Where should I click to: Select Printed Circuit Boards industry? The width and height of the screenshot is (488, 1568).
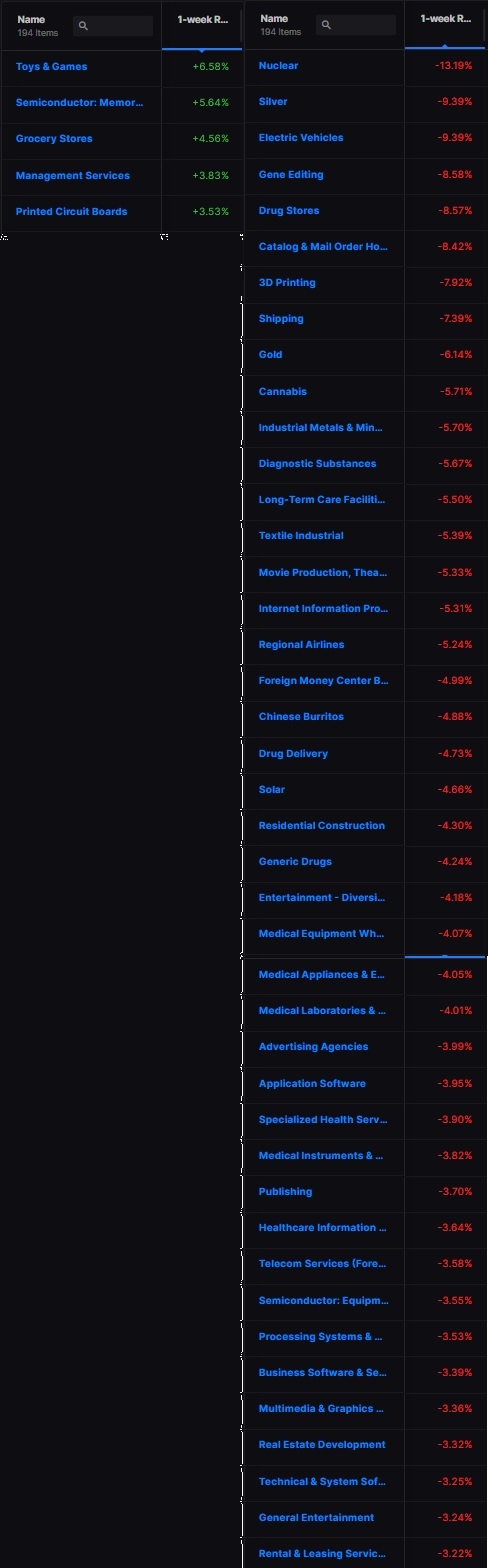click(71, 212)
